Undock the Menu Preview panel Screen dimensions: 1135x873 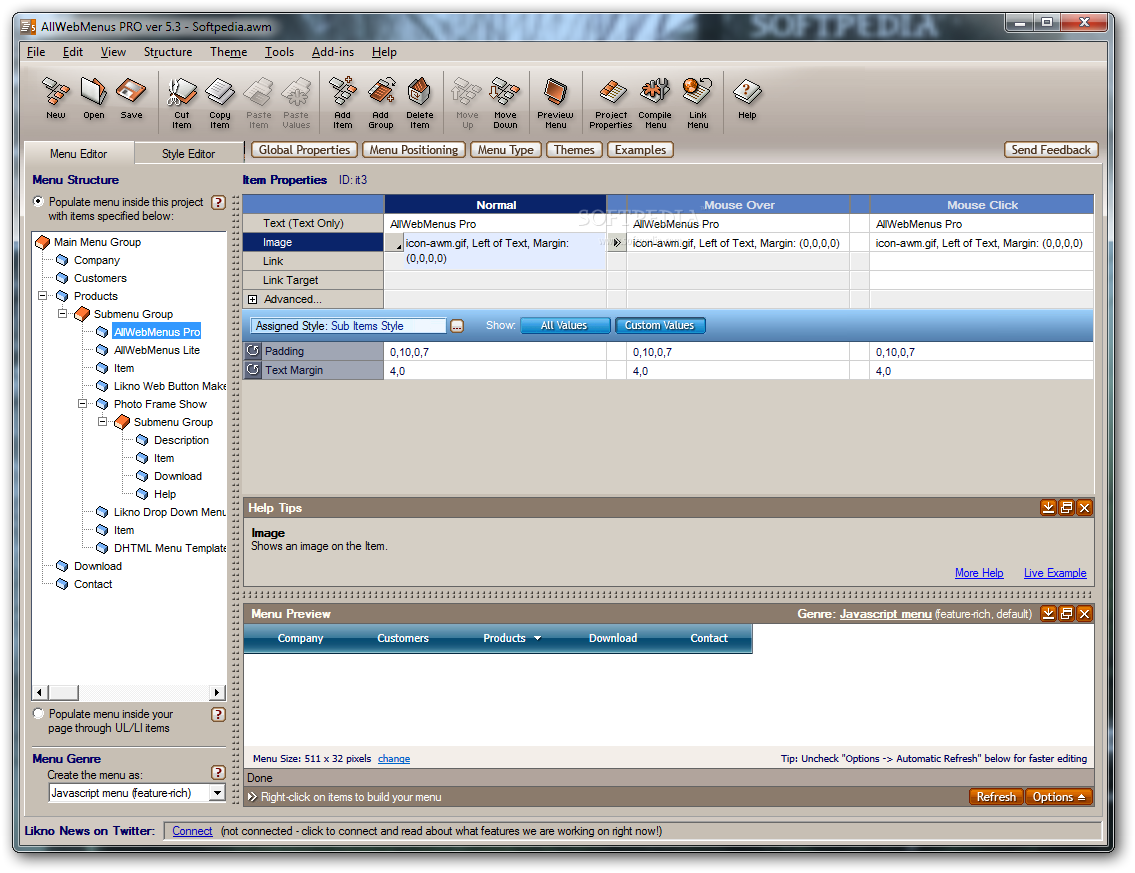(1066, 614)
